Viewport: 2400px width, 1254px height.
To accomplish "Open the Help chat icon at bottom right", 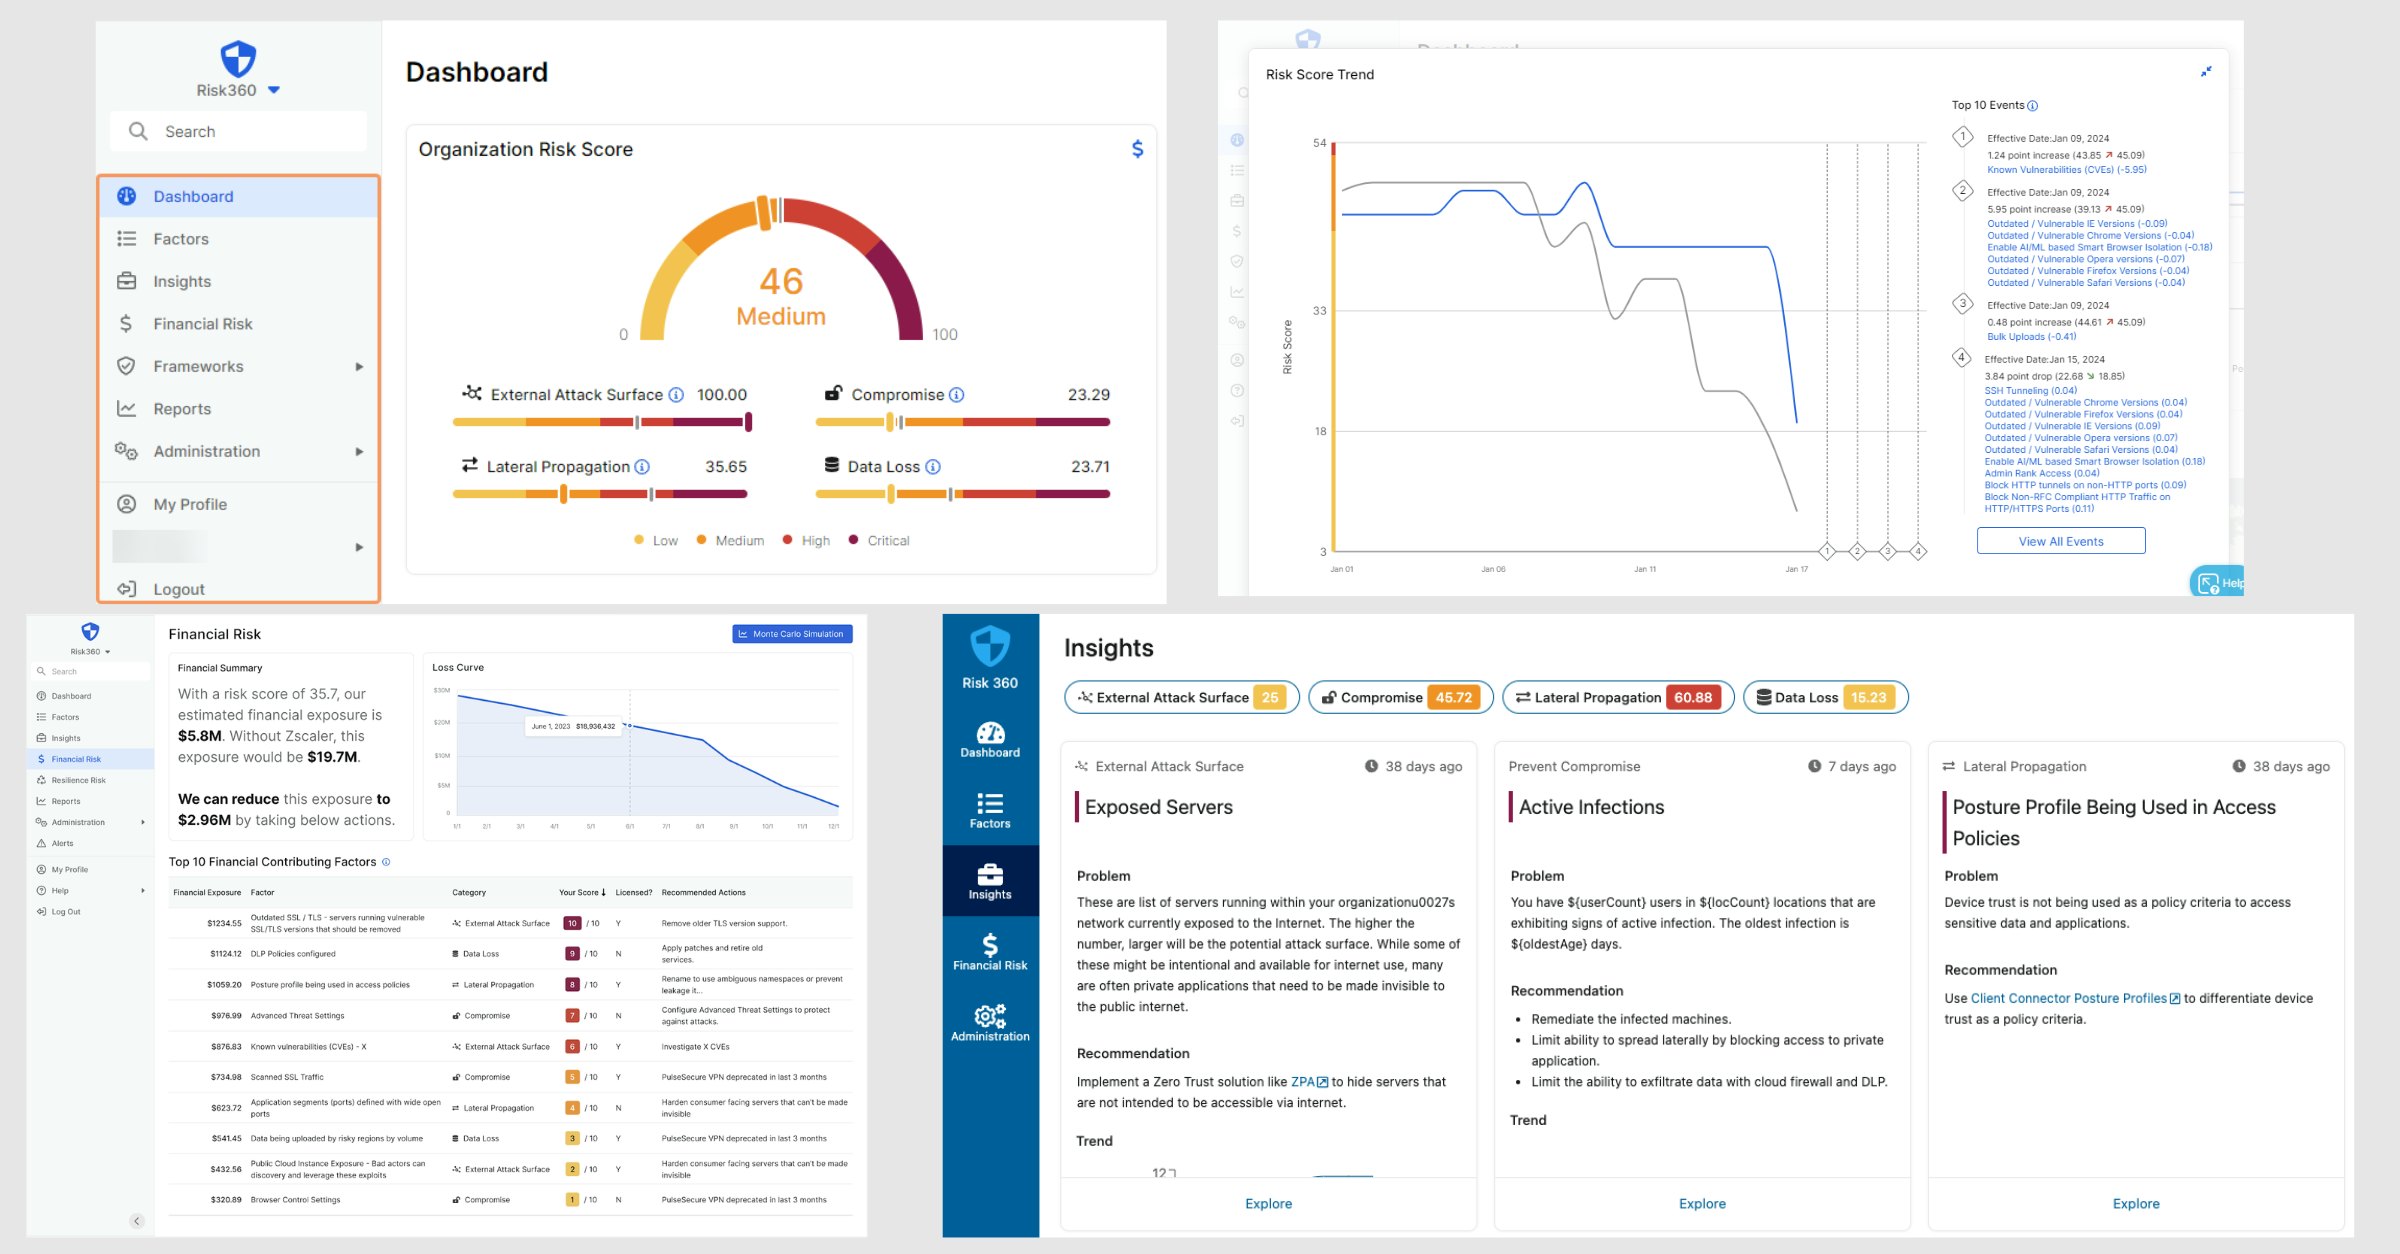I will tap(2208, 583).
